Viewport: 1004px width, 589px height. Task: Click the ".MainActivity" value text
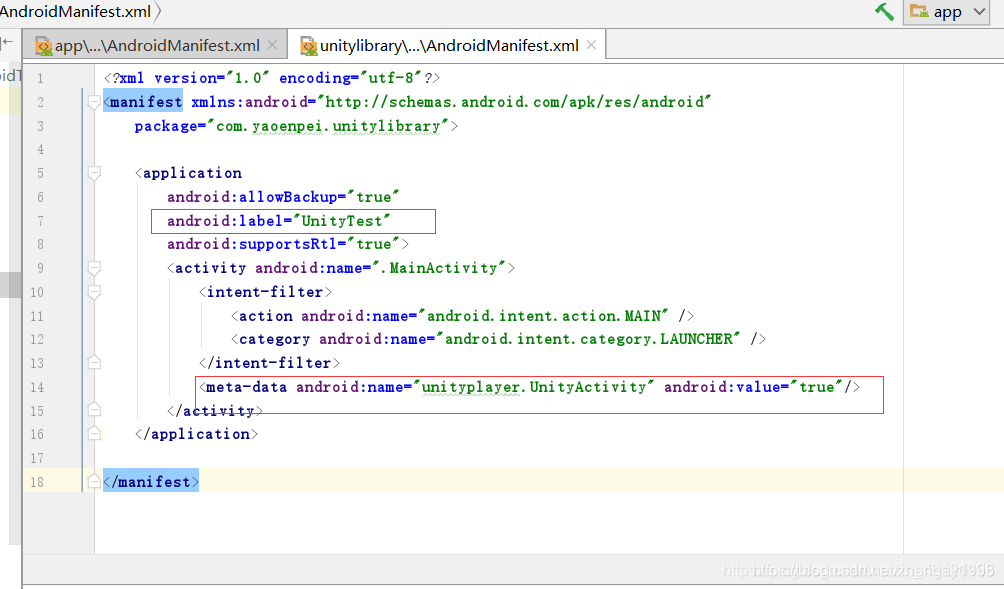pyautogui.click(x=439, y=268)
